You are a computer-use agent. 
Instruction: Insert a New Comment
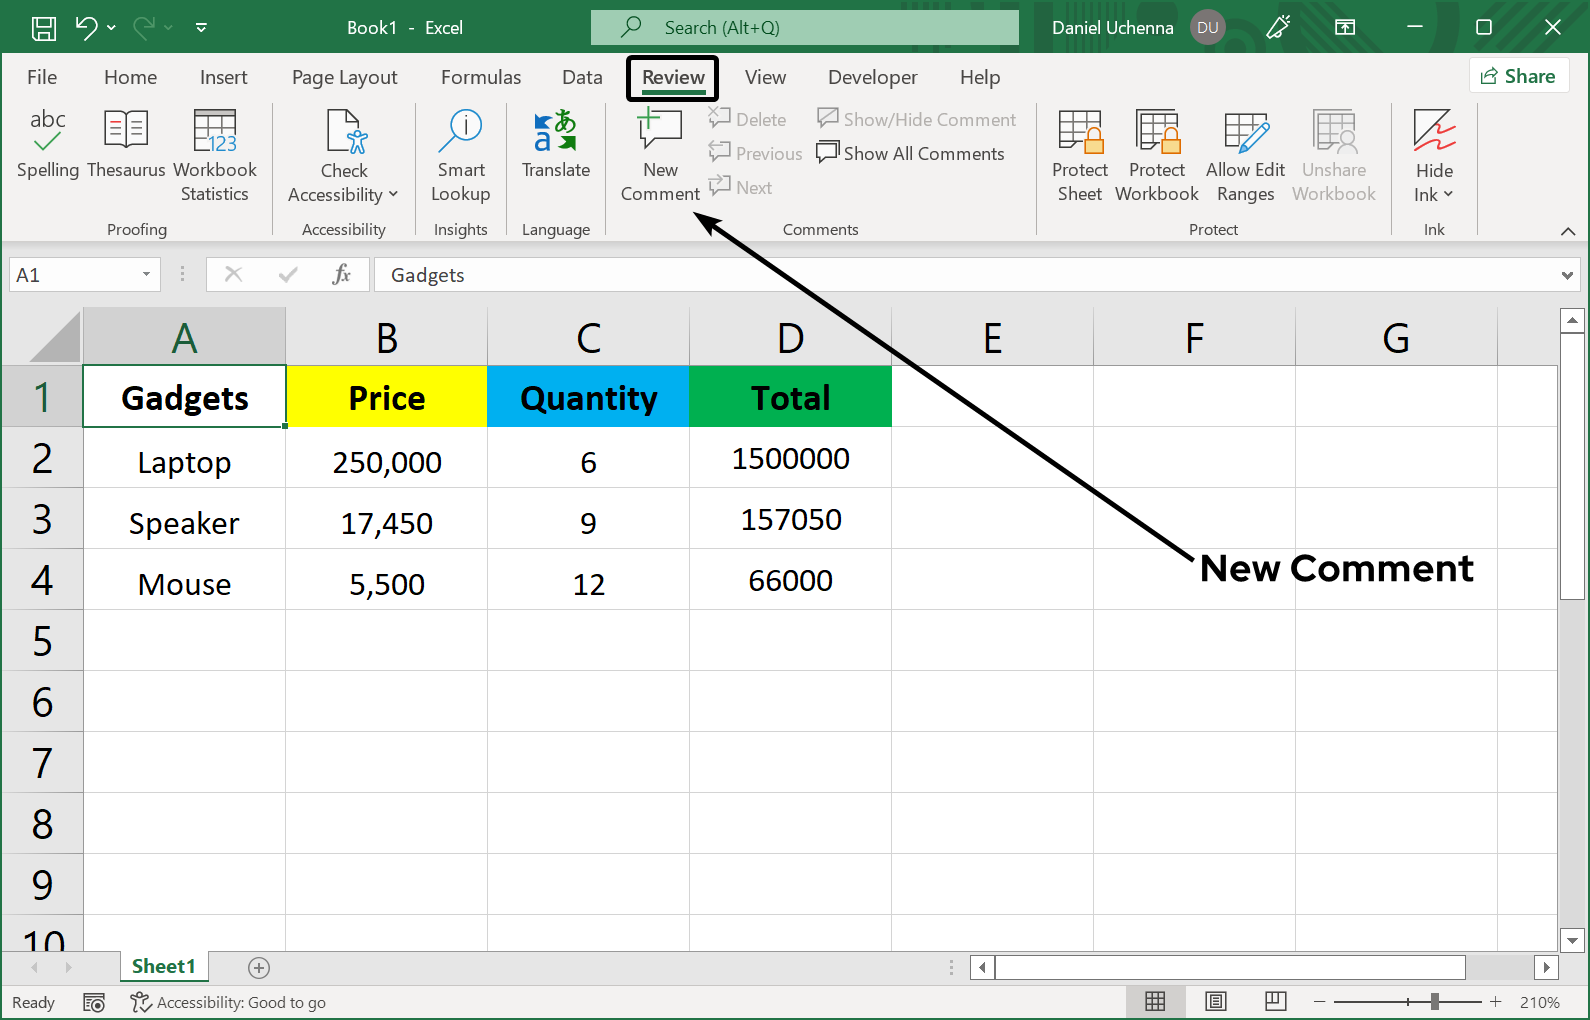[x=660, y=156]
